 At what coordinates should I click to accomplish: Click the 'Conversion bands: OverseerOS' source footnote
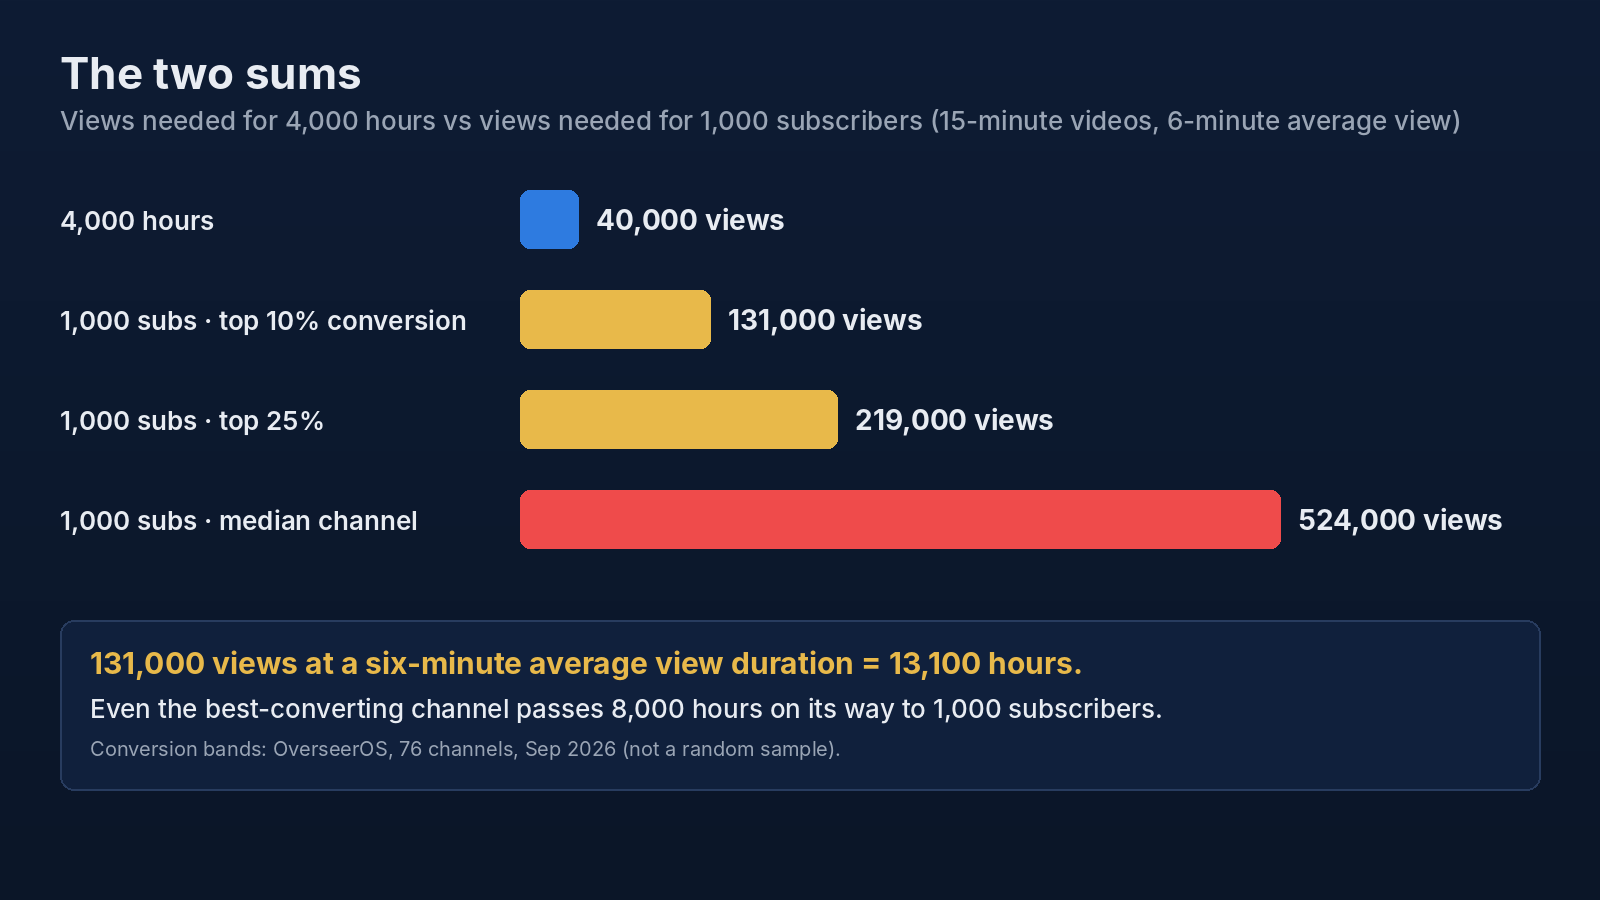tap(465, 749)
